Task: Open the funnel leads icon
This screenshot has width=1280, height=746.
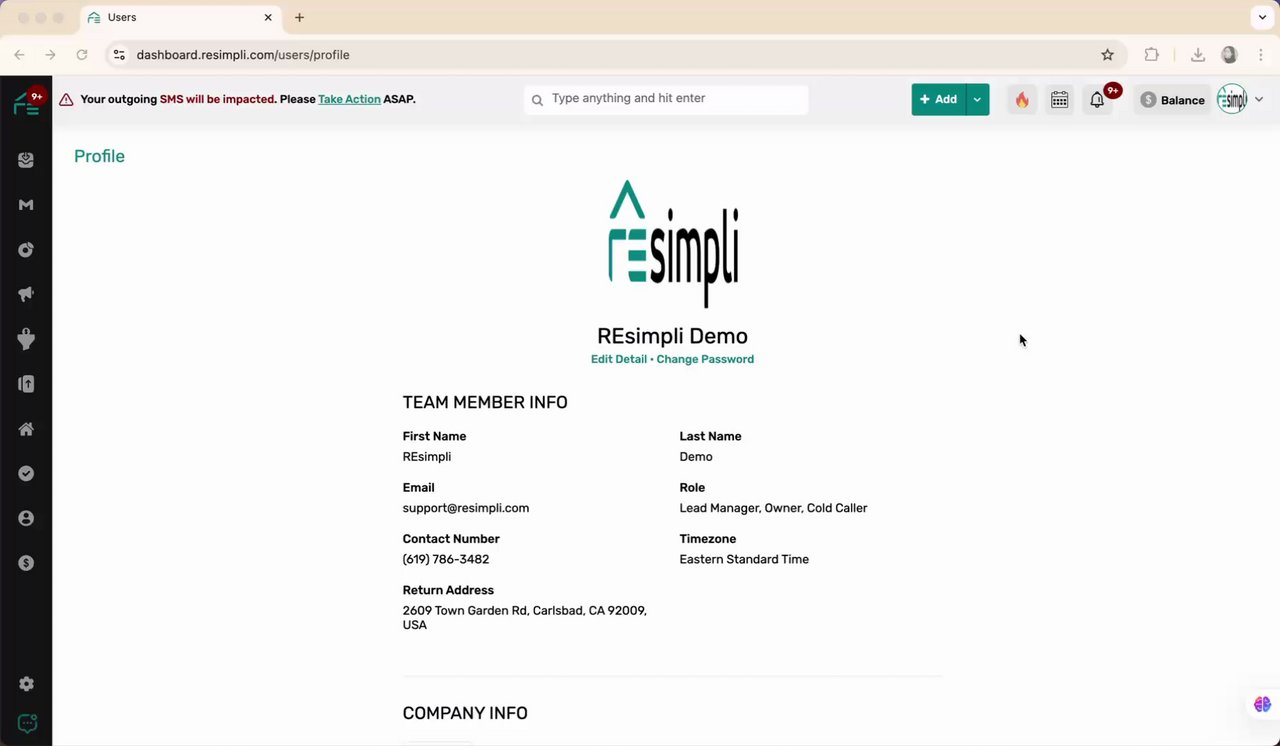Action: pyautogui.click(x=26, y=339)
